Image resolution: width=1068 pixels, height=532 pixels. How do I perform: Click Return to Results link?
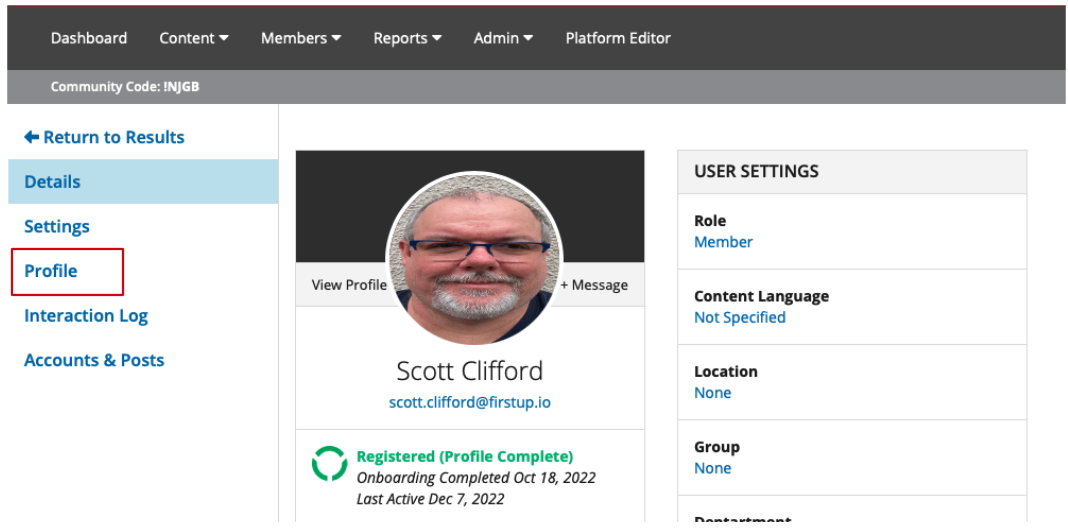pyautogui.click(x=104, y=137)
